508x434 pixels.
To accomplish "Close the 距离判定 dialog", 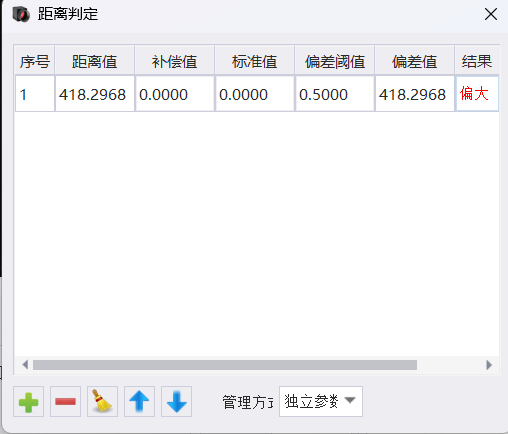I will point(491,14).
